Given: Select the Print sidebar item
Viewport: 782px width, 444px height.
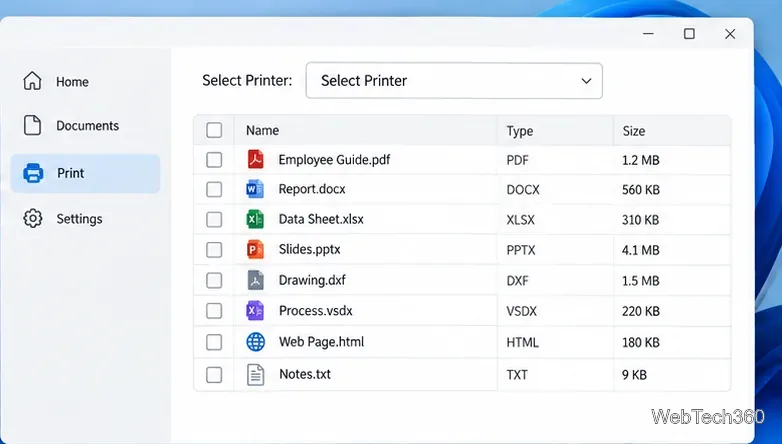Looking at the screenshot, I should [85, 173].
